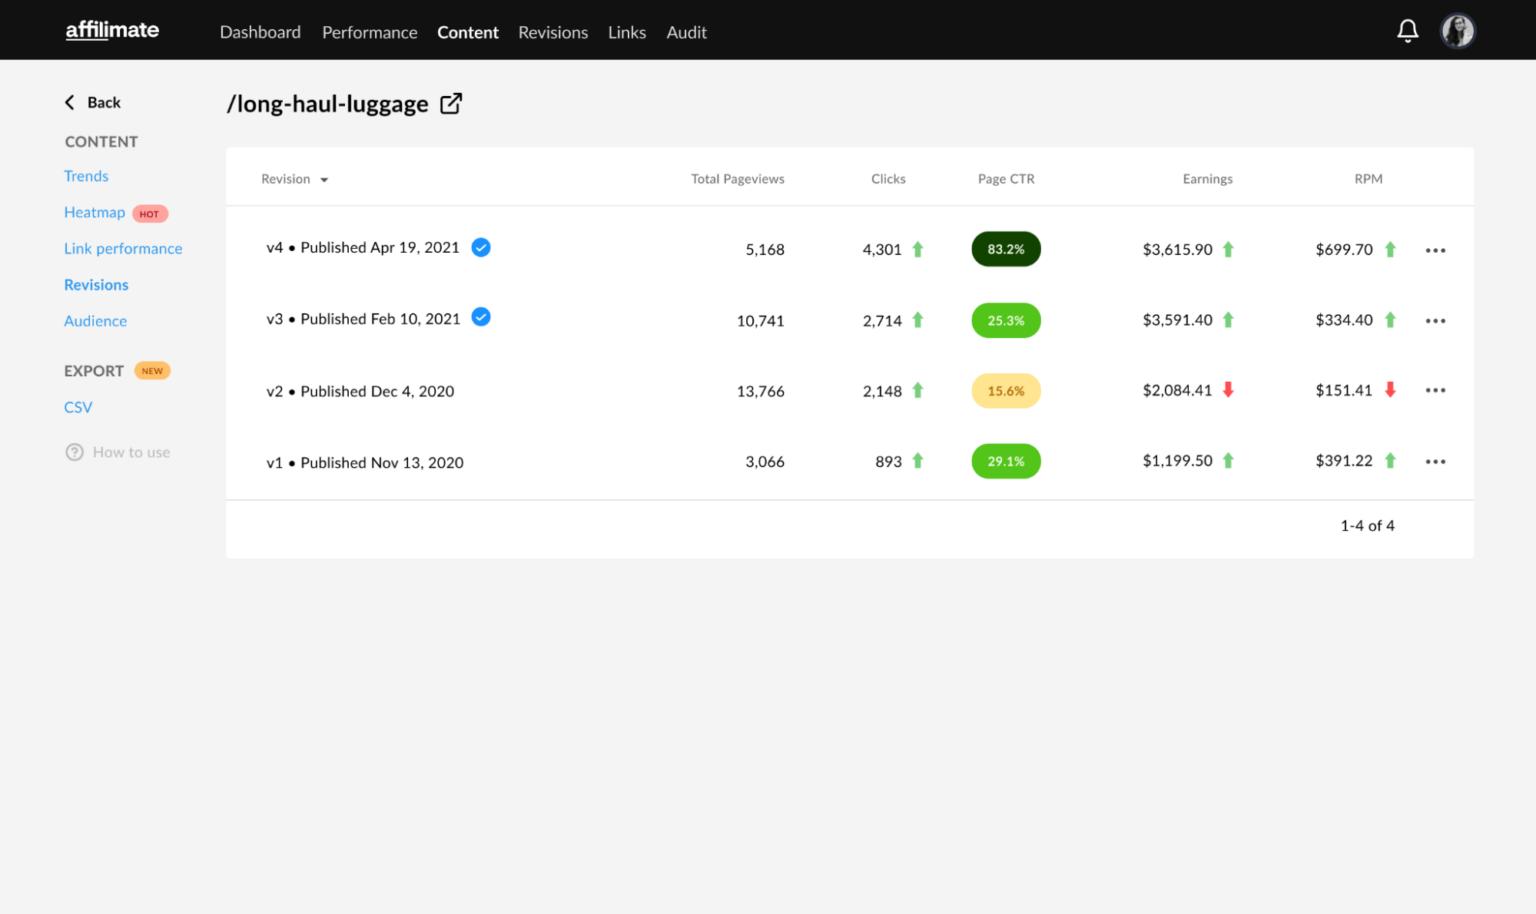Open the three-dot menu for revision v2

tap(1435, 391)
